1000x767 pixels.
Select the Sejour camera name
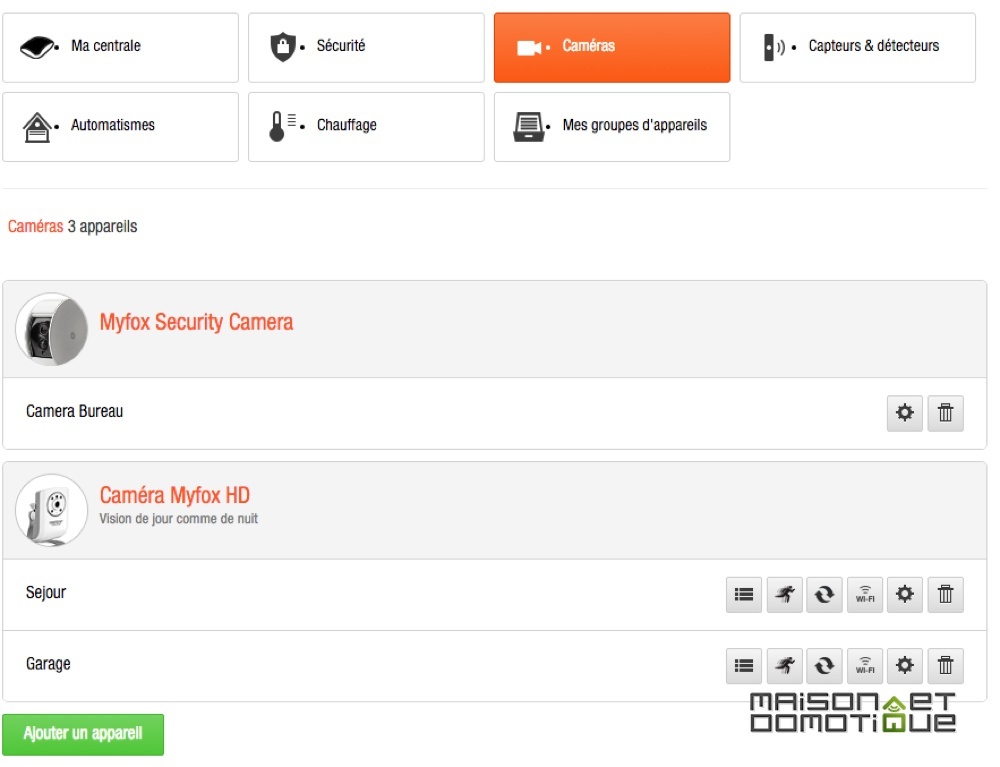[46, 592]
